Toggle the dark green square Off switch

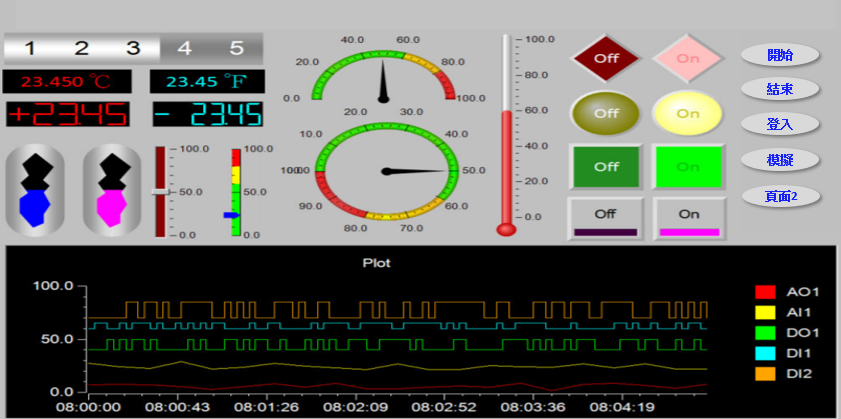(606, 166)
